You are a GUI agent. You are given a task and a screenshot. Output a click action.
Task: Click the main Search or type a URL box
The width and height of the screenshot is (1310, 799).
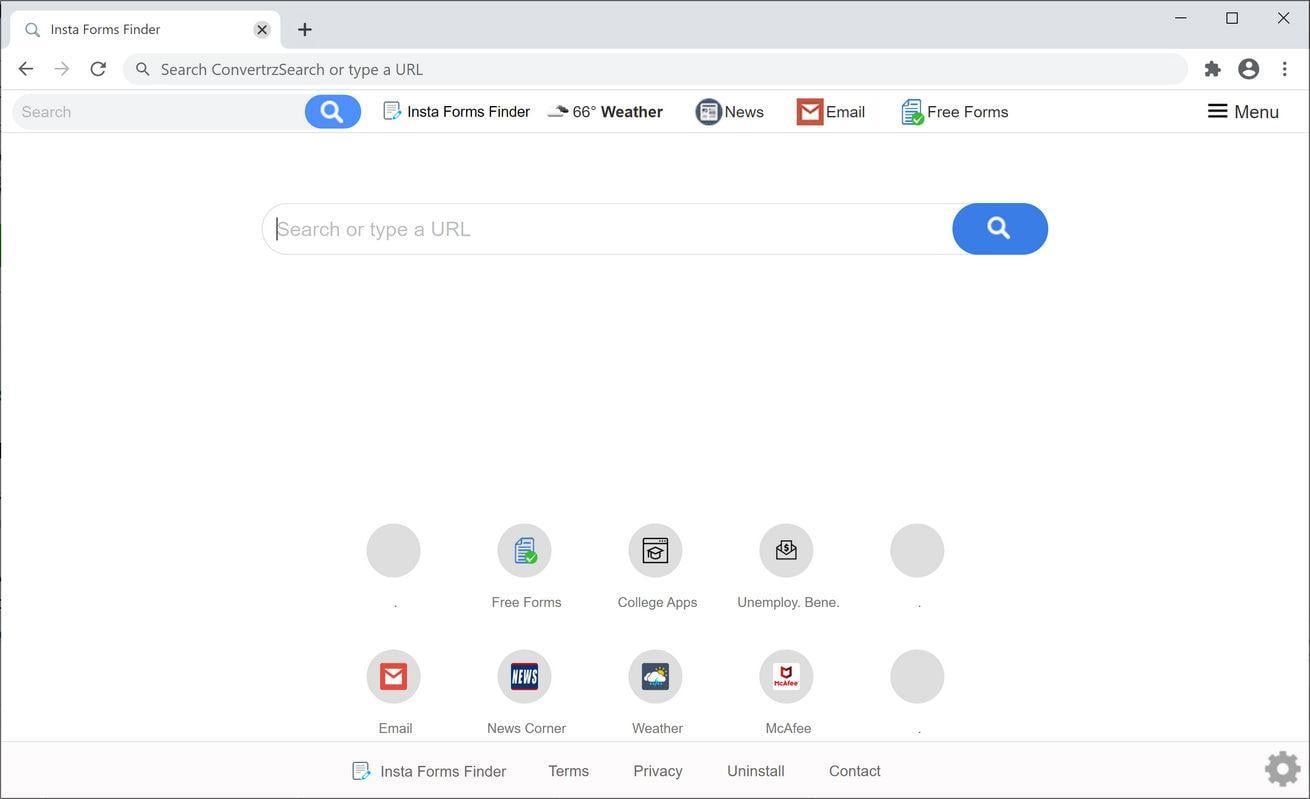(608, 229)
